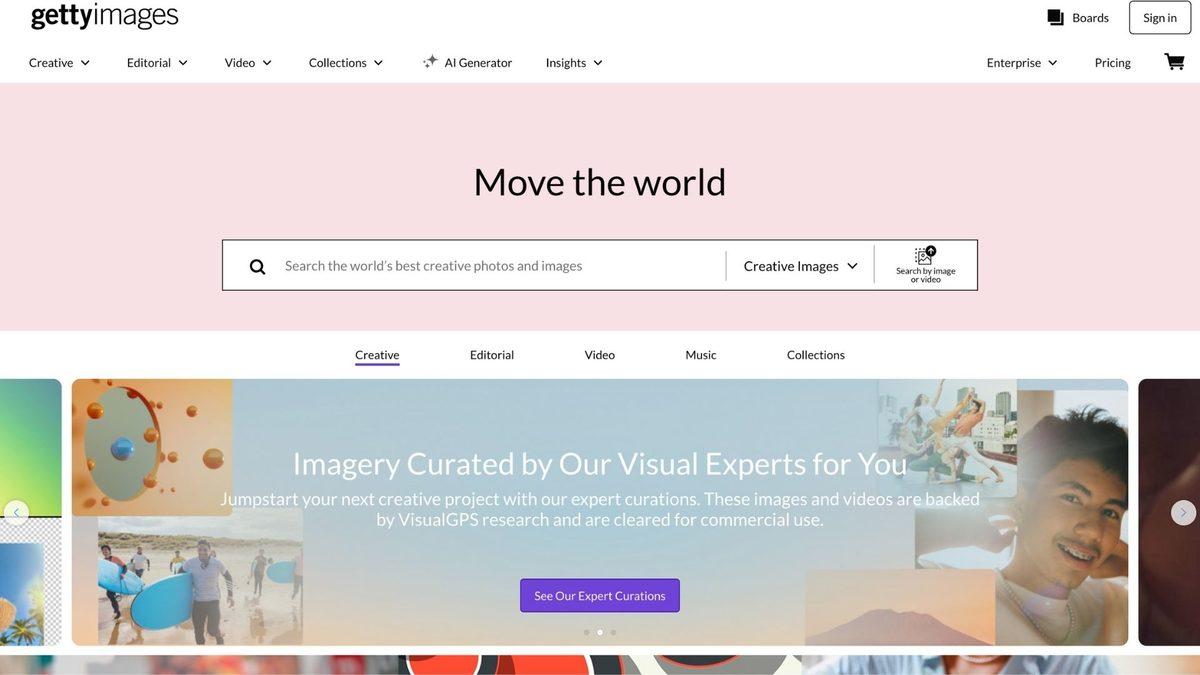Viewport: 1200px width, 675px height.
Task: Click the Sign in button
Action: [x=1160, y=18]
